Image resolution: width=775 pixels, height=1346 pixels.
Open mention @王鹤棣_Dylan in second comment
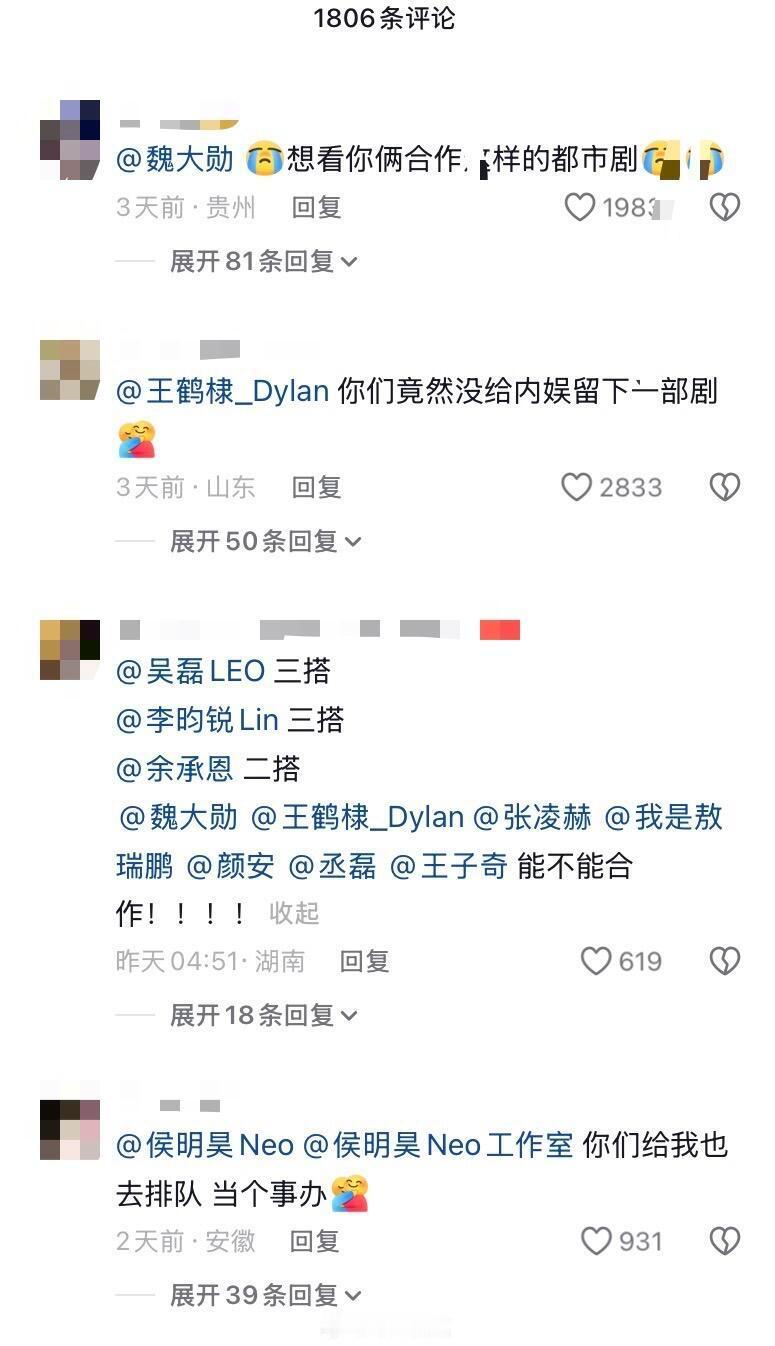(223, 391)
